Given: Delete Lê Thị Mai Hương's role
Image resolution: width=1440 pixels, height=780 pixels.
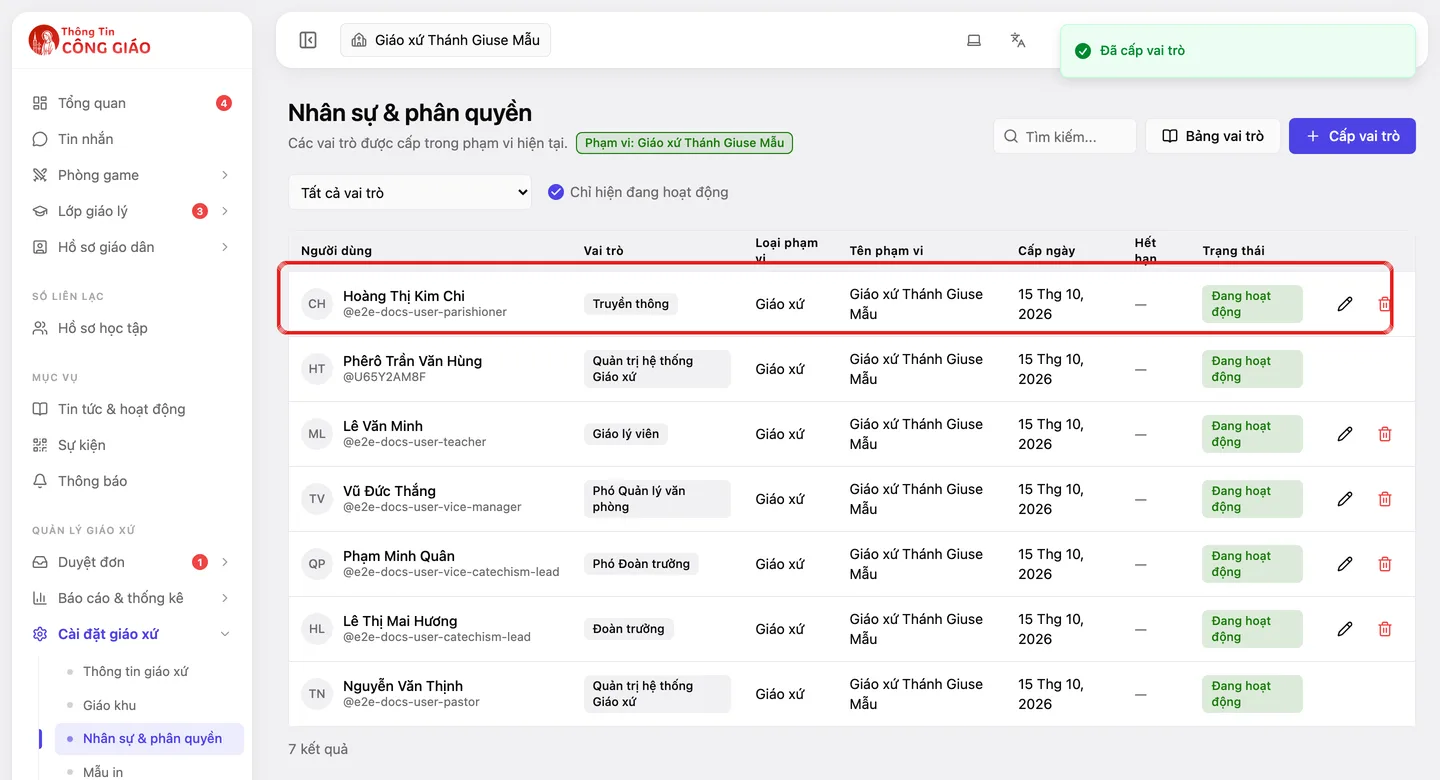Looking at the screenshot, I should point(1385,629).
